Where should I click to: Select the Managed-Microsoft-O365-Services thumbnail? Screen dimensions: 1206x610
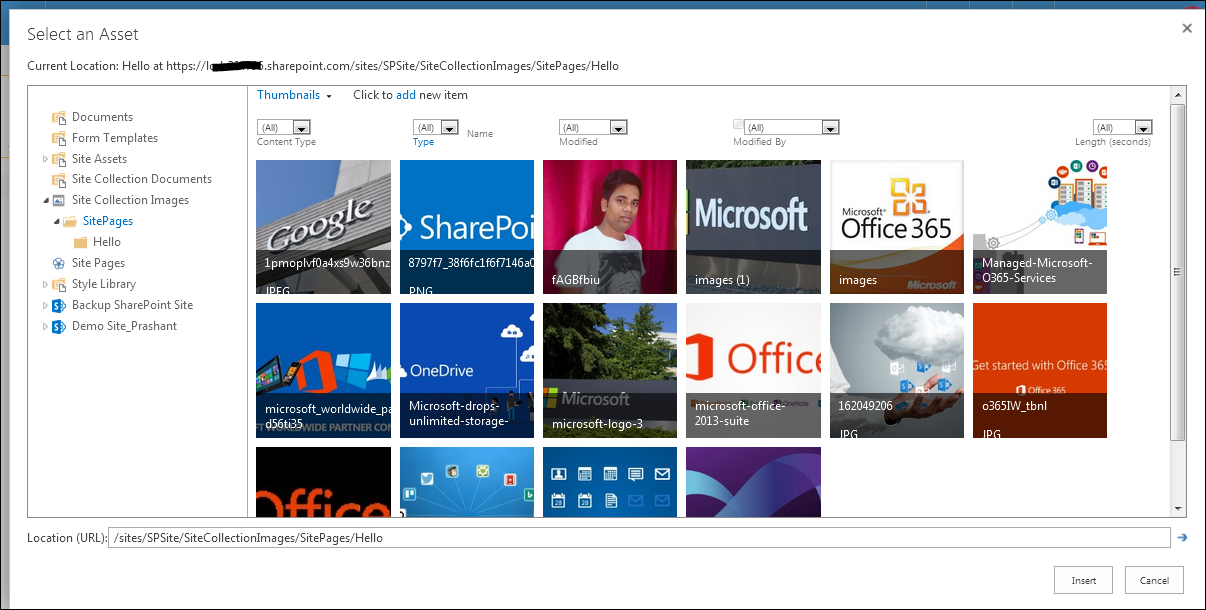[x=1040, y=227]
